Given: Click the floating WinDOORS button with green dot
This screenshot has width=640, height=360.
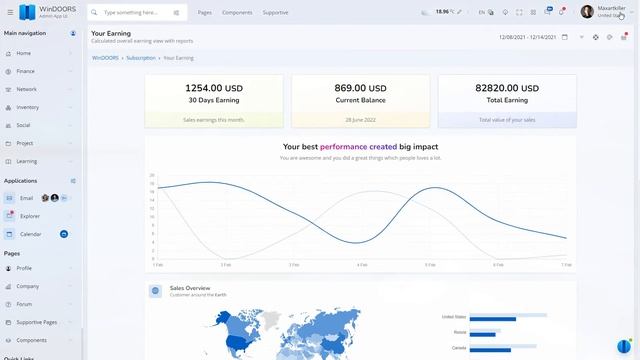Looking at the screenshot, I should 624,346.
